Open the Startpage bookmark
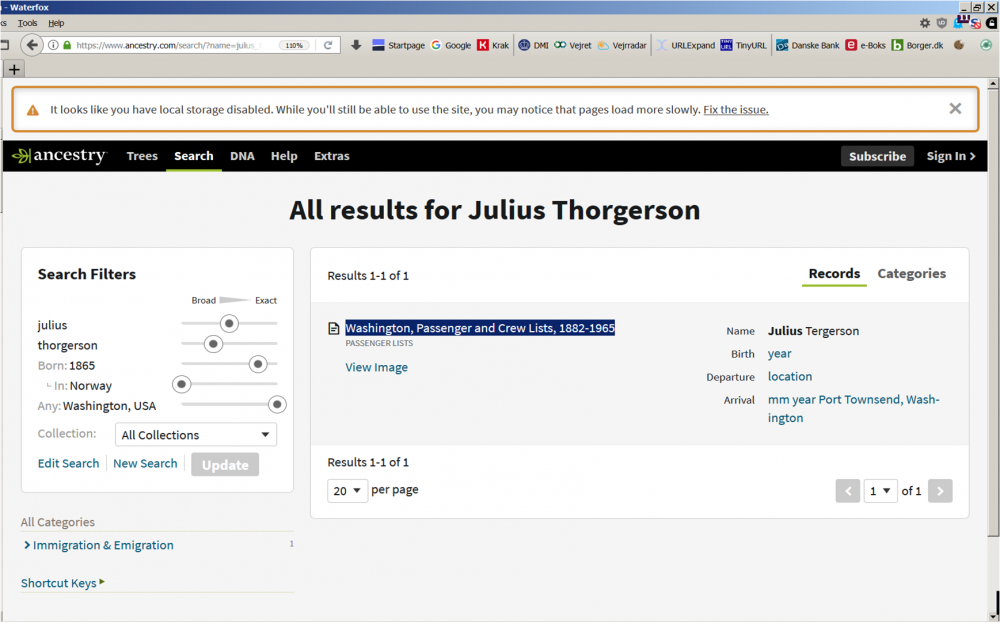 pos(398,45)
